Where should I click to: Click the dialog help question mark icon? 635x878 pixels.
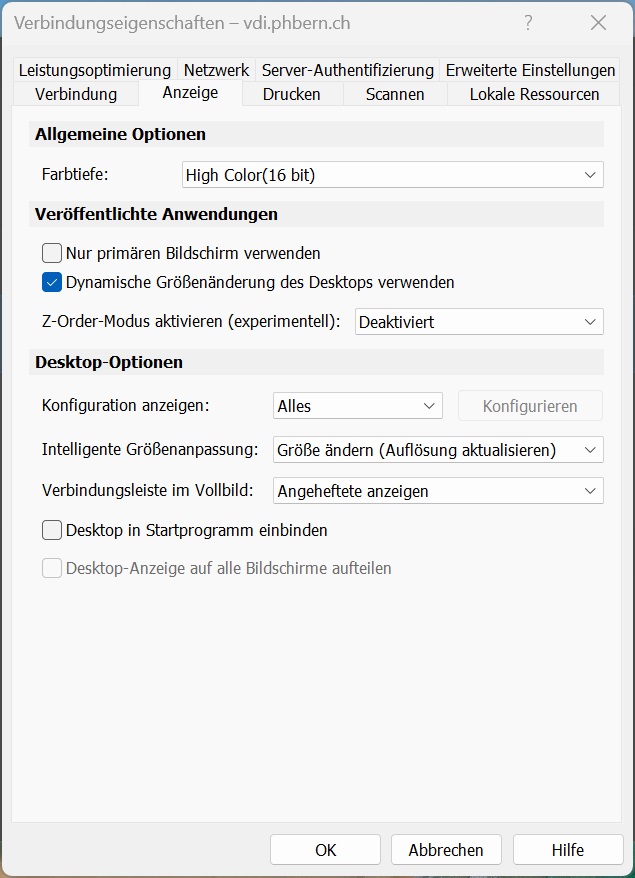coord(527,22)
